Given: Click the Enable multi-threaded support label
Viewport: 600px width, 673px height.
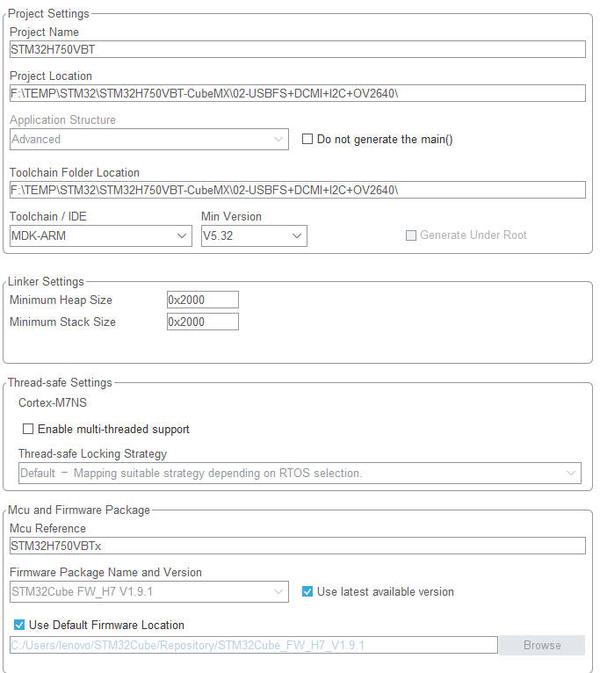Looking at the screenshot, I should point(114,429).
